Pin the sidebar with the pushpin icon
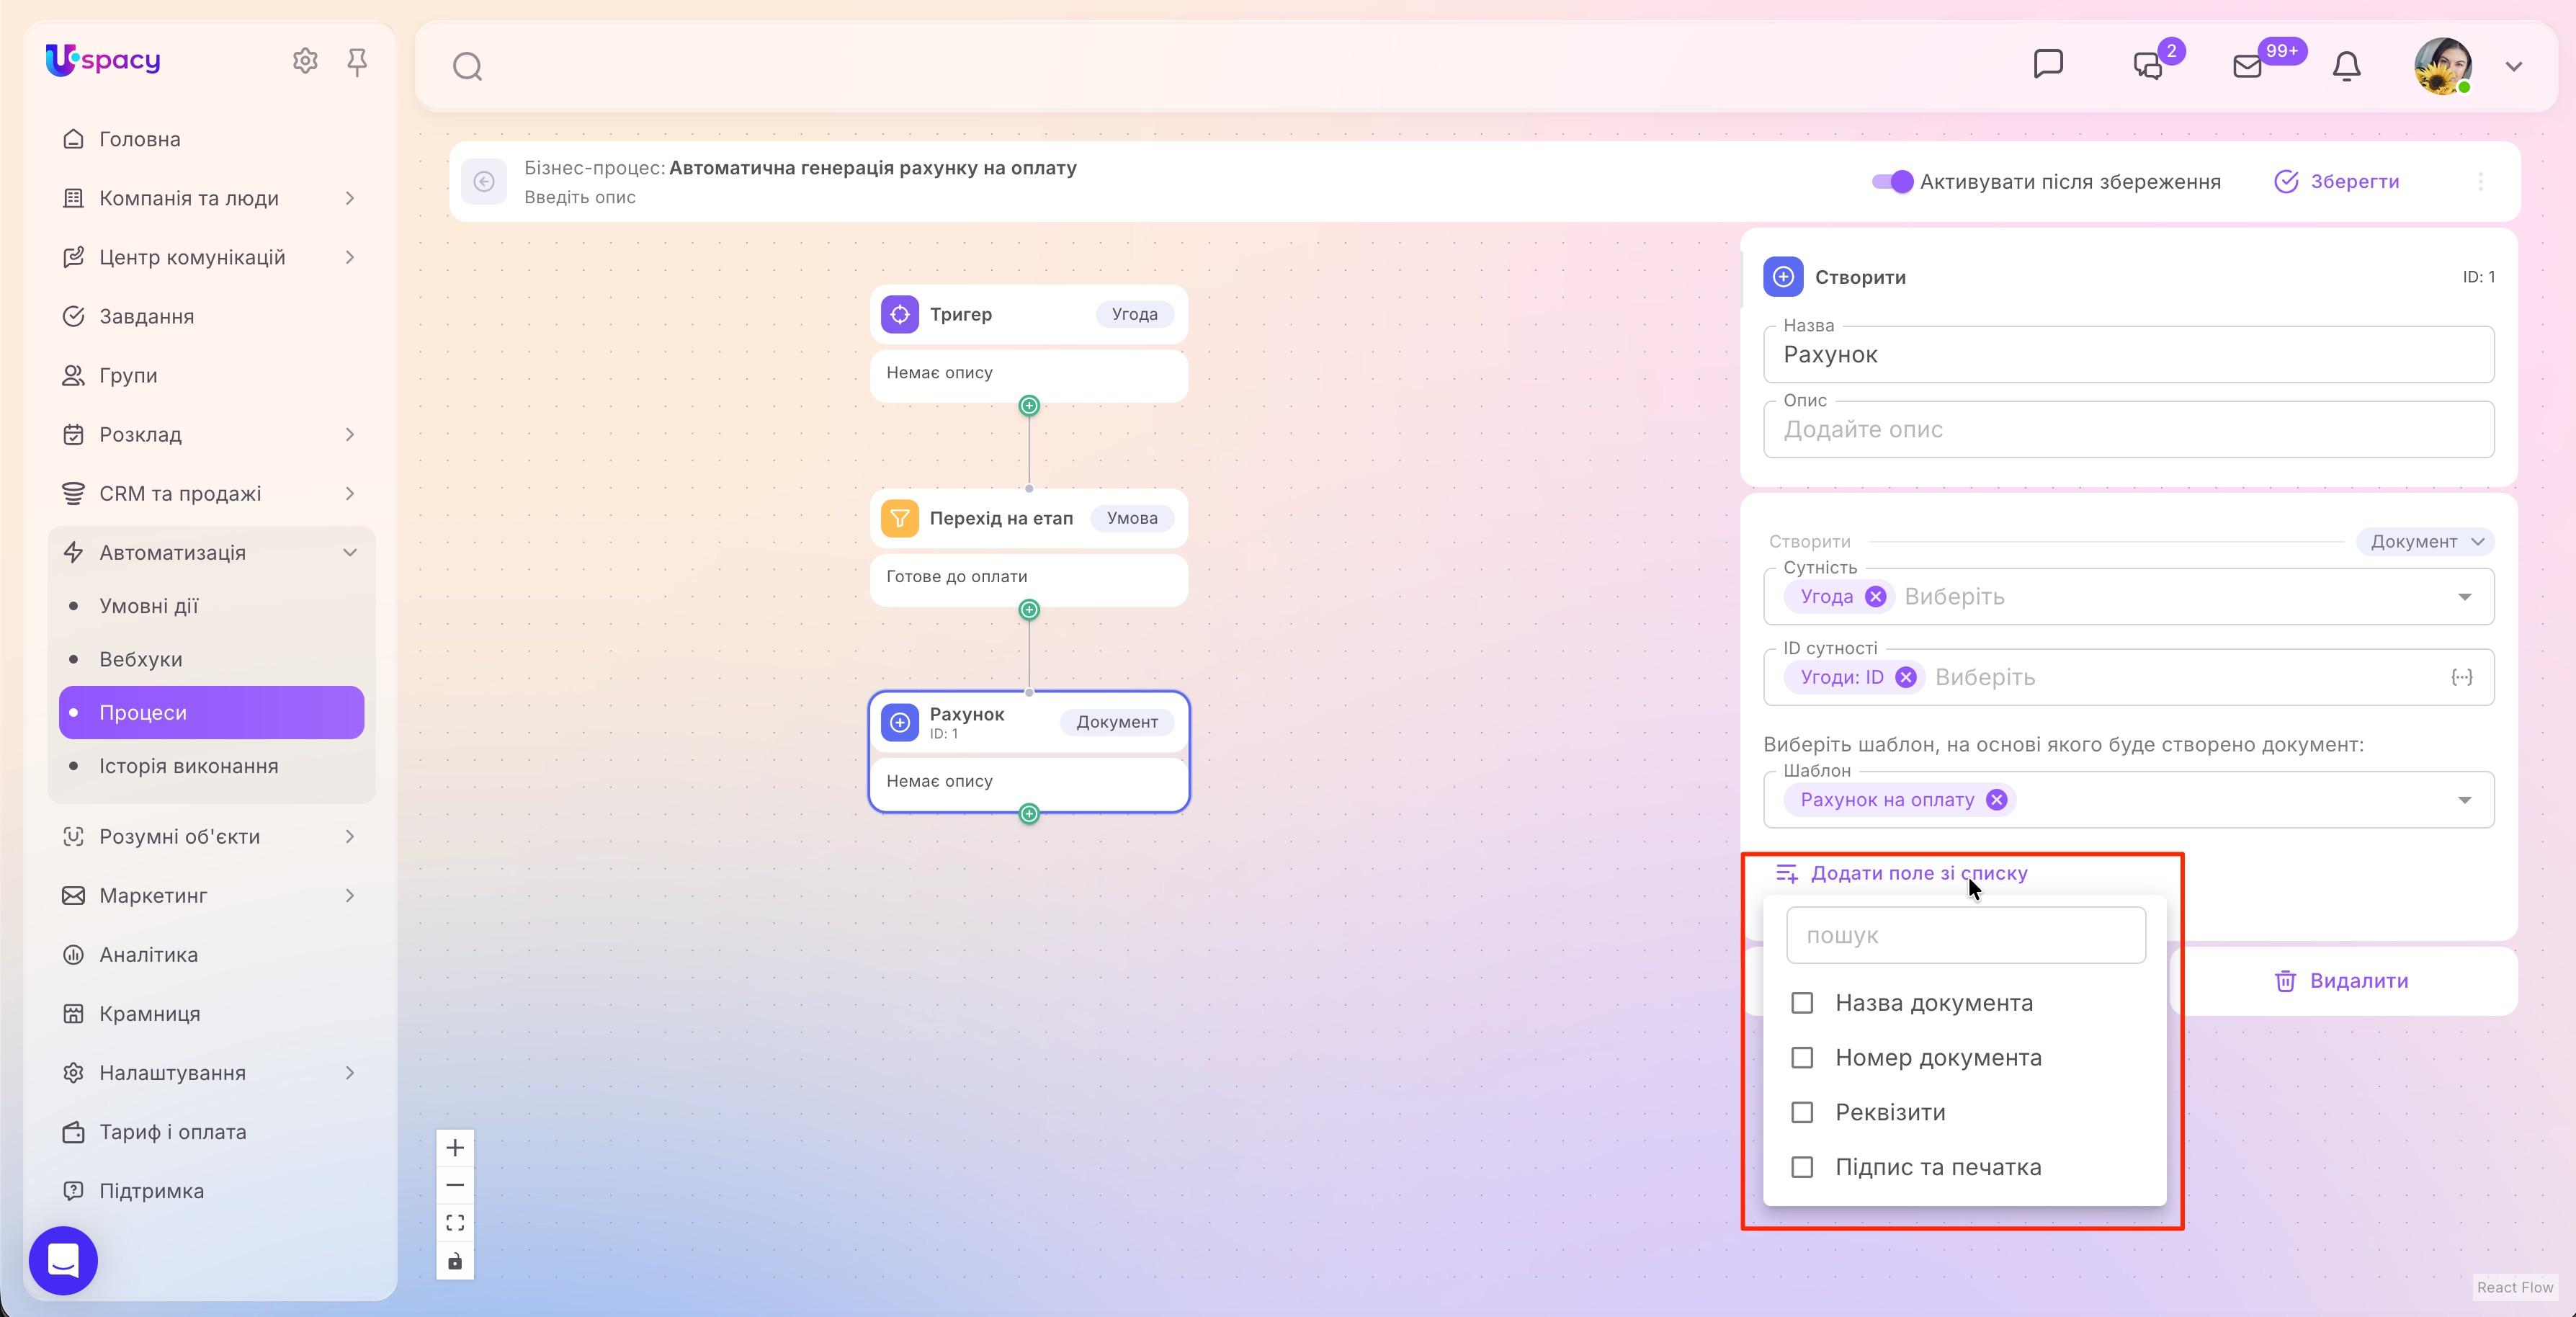 point(357,62)
